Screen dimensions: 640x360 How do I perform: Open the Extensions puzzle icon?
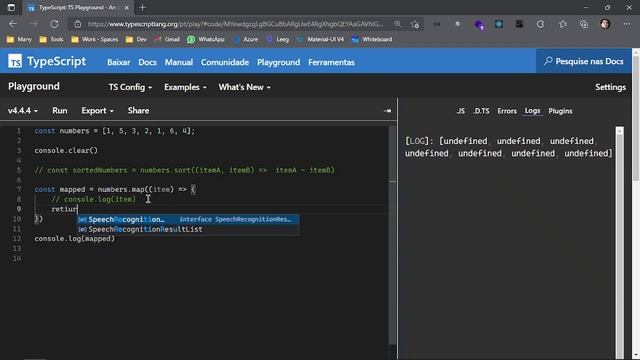tap(540, 24)
